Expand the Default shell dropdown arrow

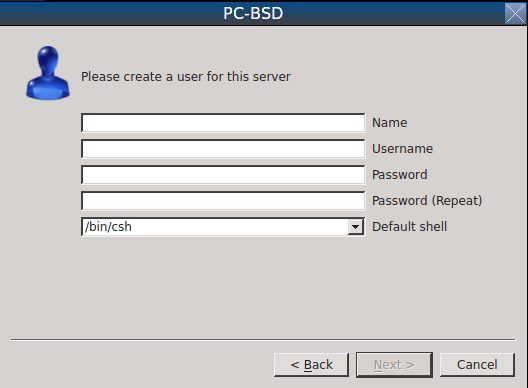coord(355,227)
